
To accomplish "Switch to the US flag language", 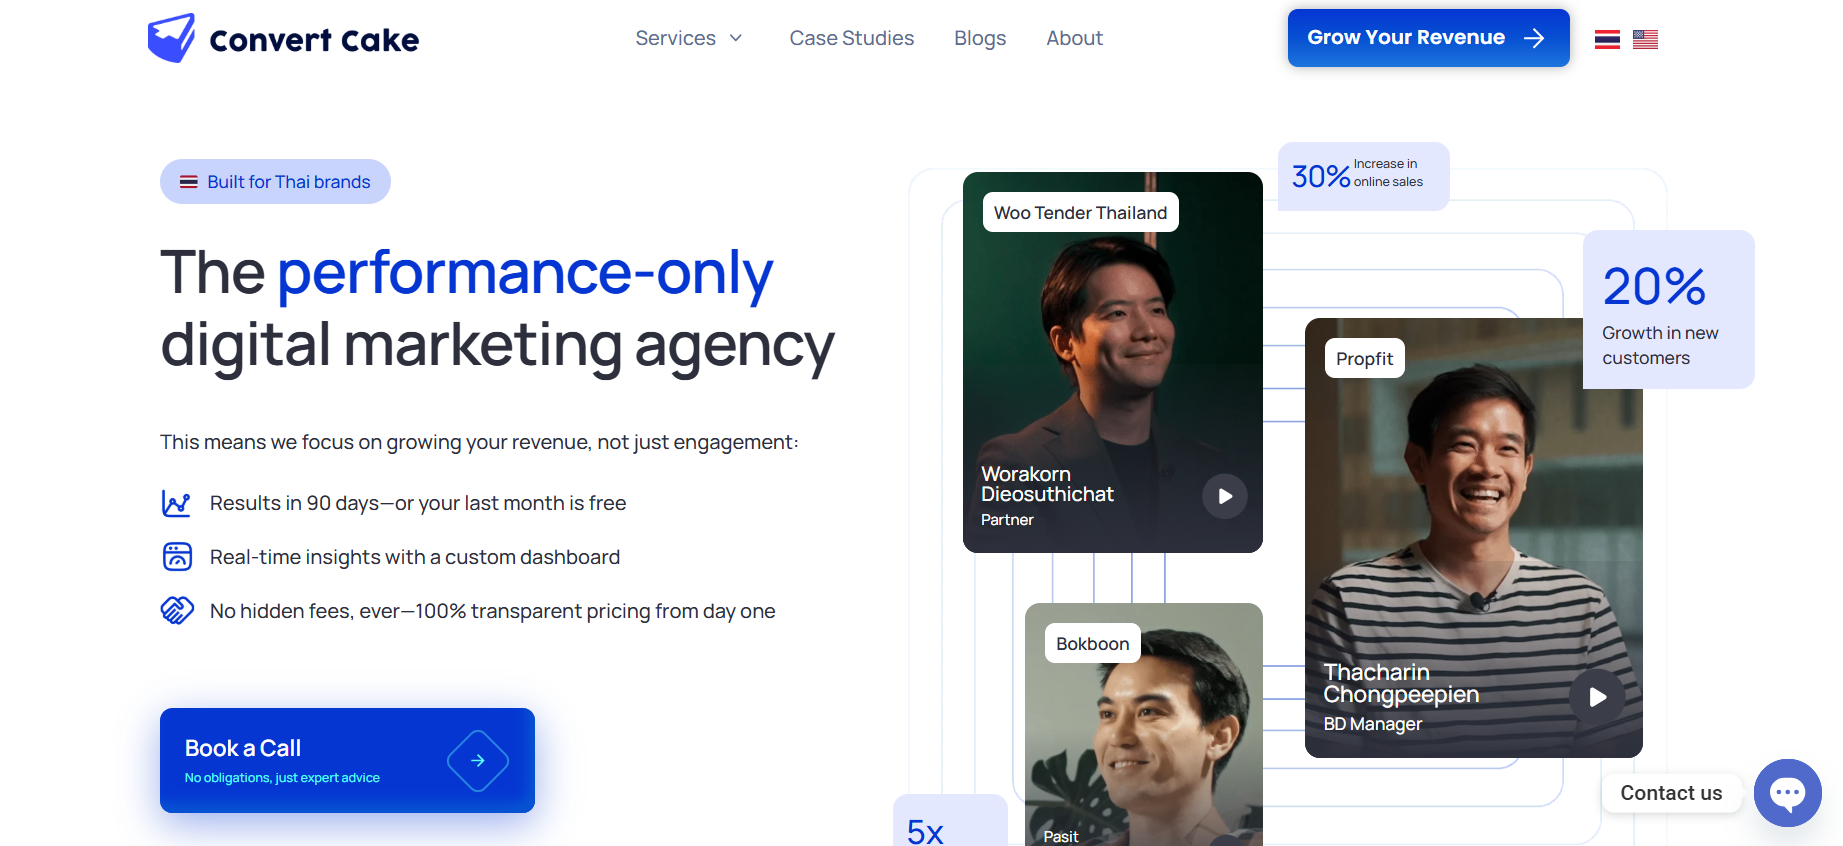I will tap(1645, 39).
